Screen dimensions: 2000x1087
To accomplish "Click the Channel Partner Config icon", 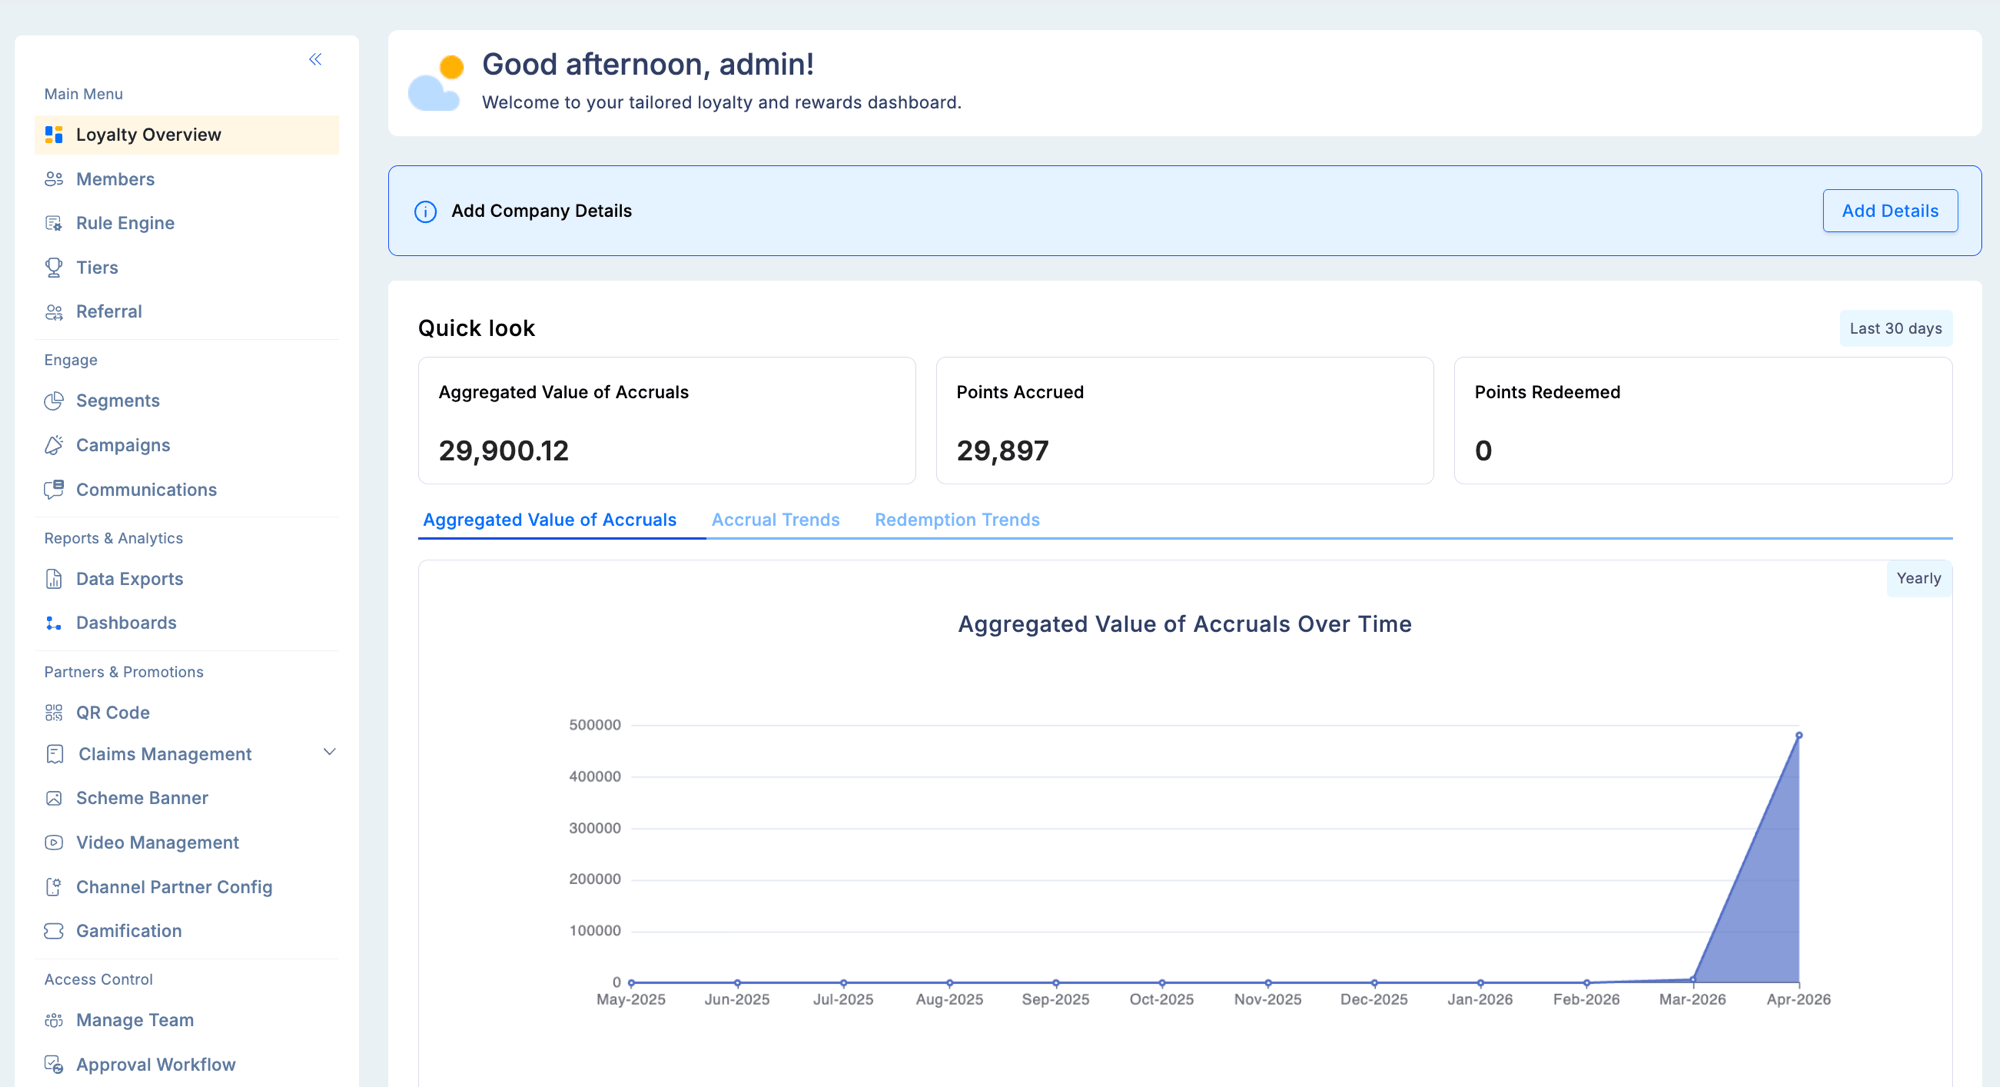I will [x=54, y=887].
